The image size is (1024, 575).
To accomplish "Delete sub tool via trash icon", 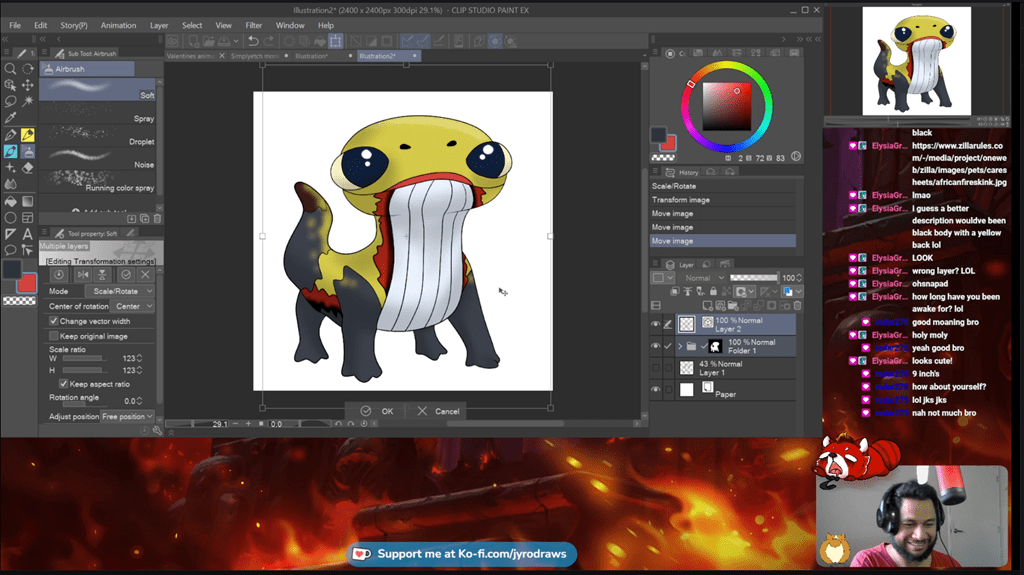I will (157, 219).
